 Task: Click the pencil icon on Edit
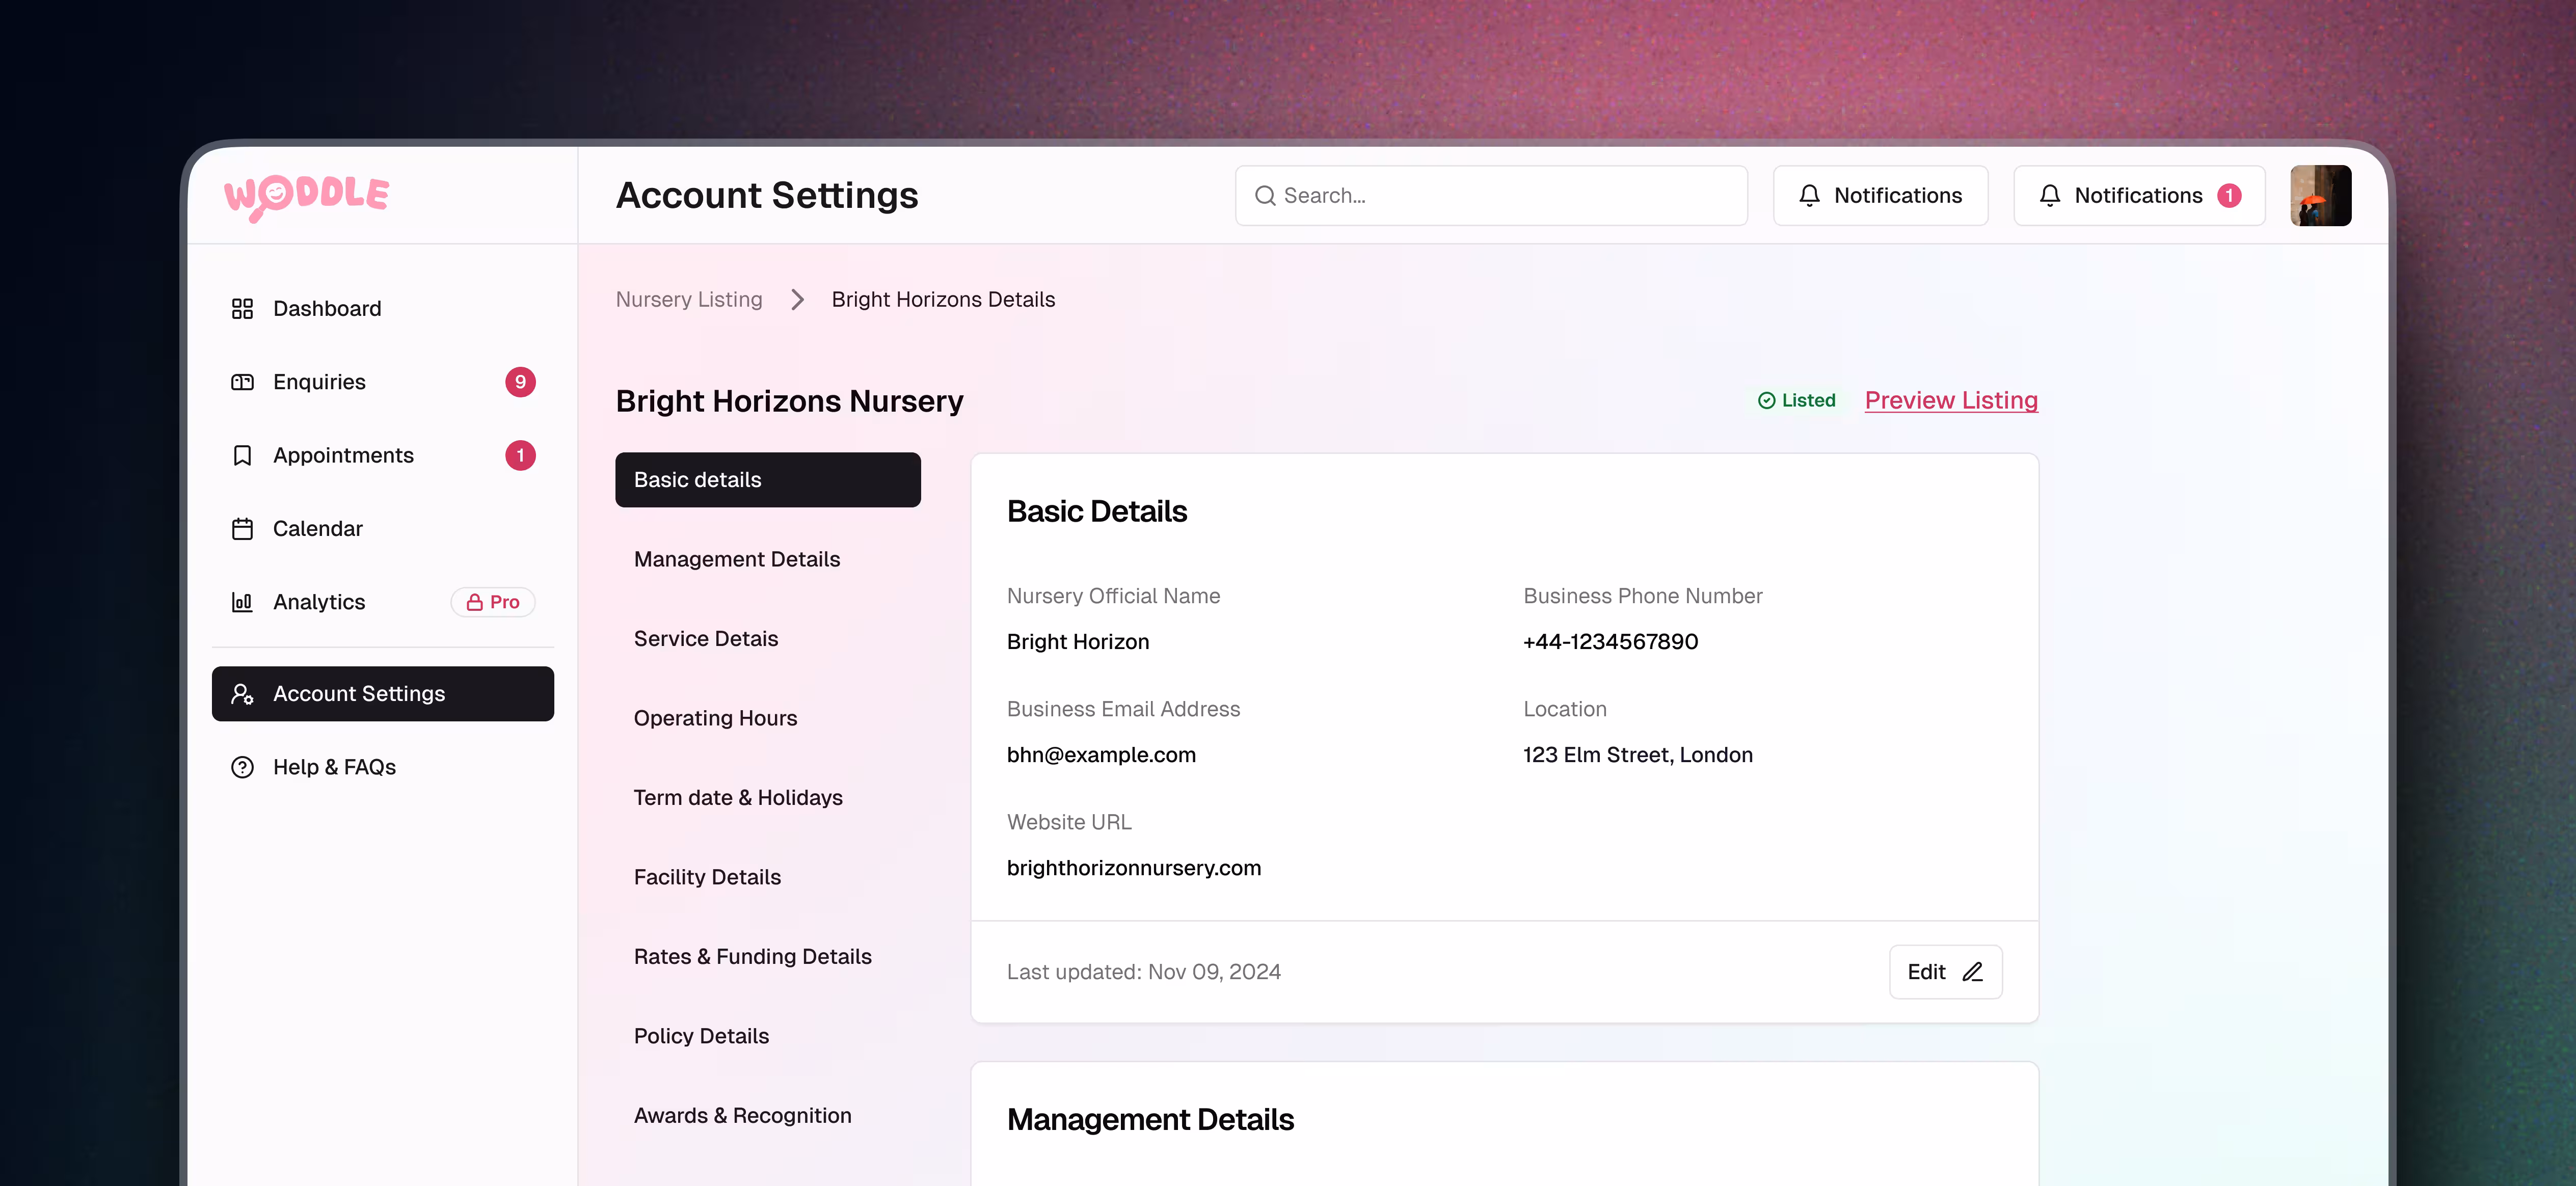(1972, 972)
